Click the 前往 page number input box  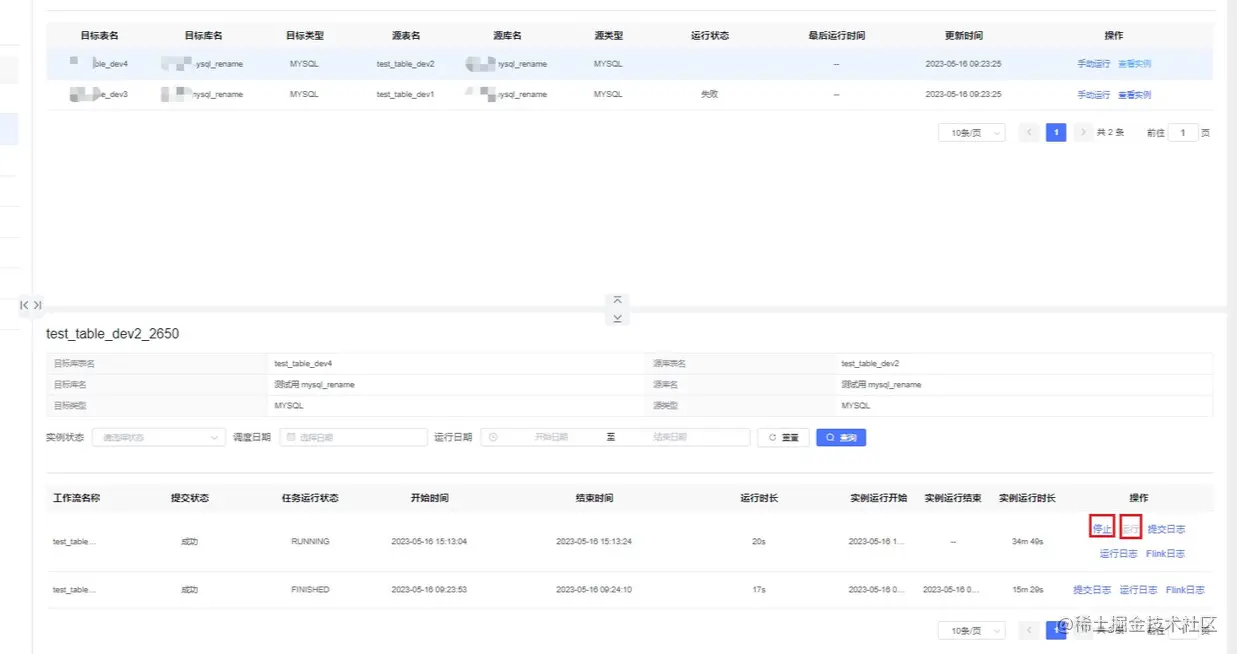[1183, 133]
